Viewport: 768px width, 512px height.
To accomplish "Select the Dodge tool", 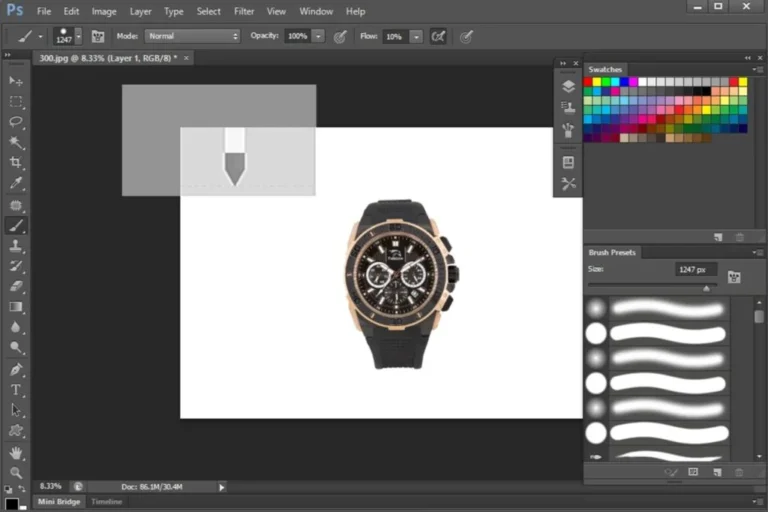I will [16, 347].
